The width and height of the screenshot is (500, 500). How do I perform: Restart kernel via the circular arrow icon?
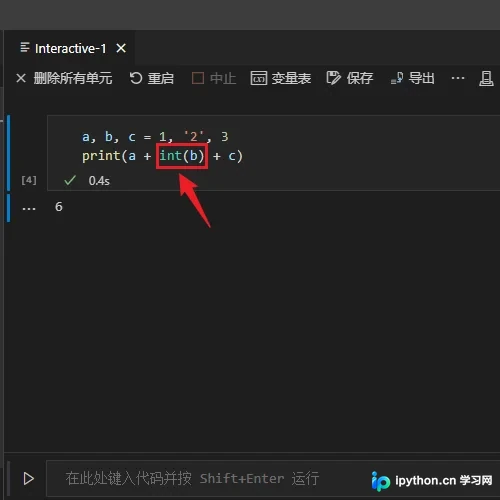136,78
